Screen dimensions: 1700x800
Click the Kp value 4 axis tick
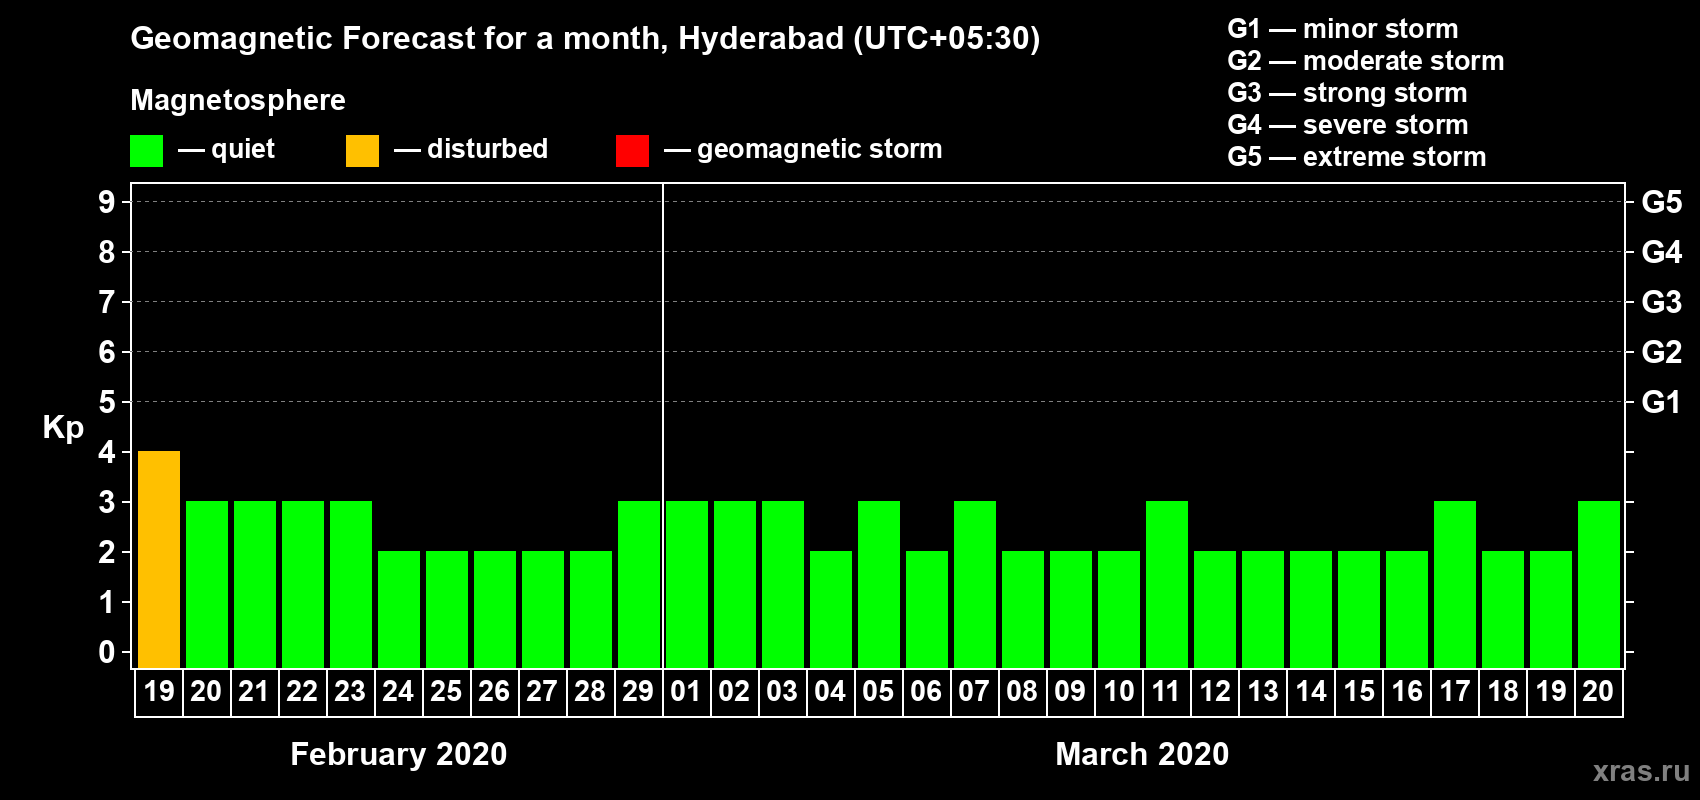[x=107, y=452]
